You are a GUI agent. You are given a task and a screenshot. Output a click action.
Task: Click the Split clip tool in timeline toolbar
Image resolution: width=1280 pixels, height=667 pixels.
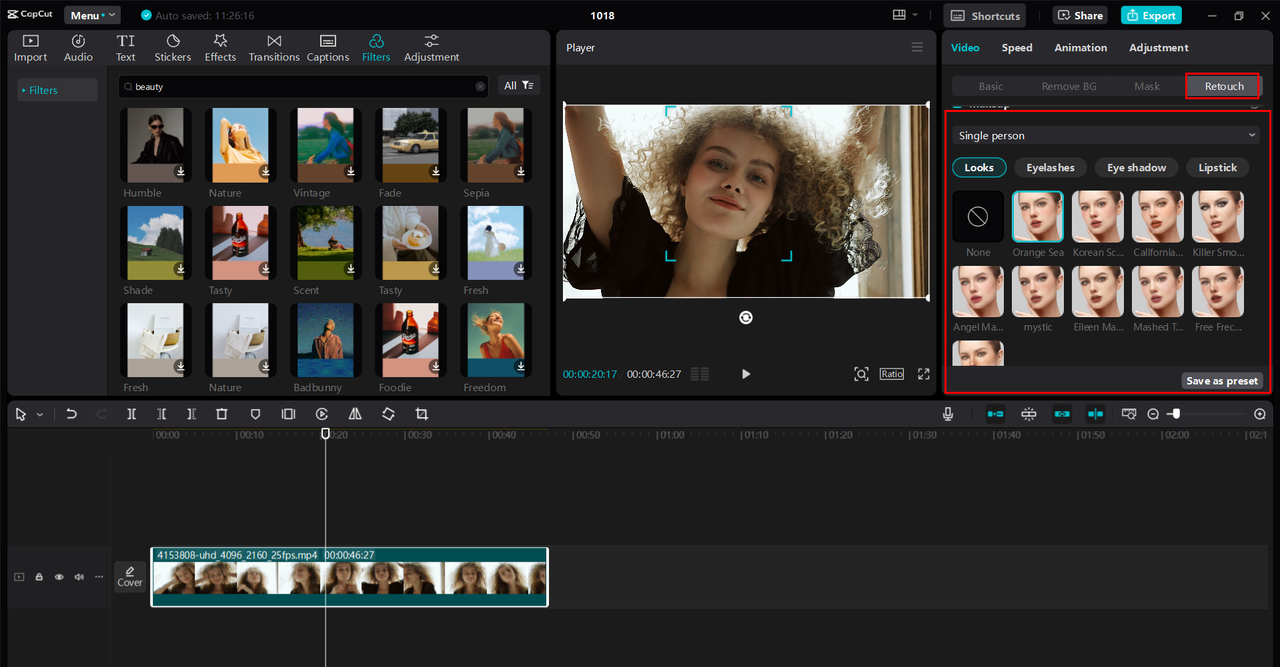(x=131, y=414)
